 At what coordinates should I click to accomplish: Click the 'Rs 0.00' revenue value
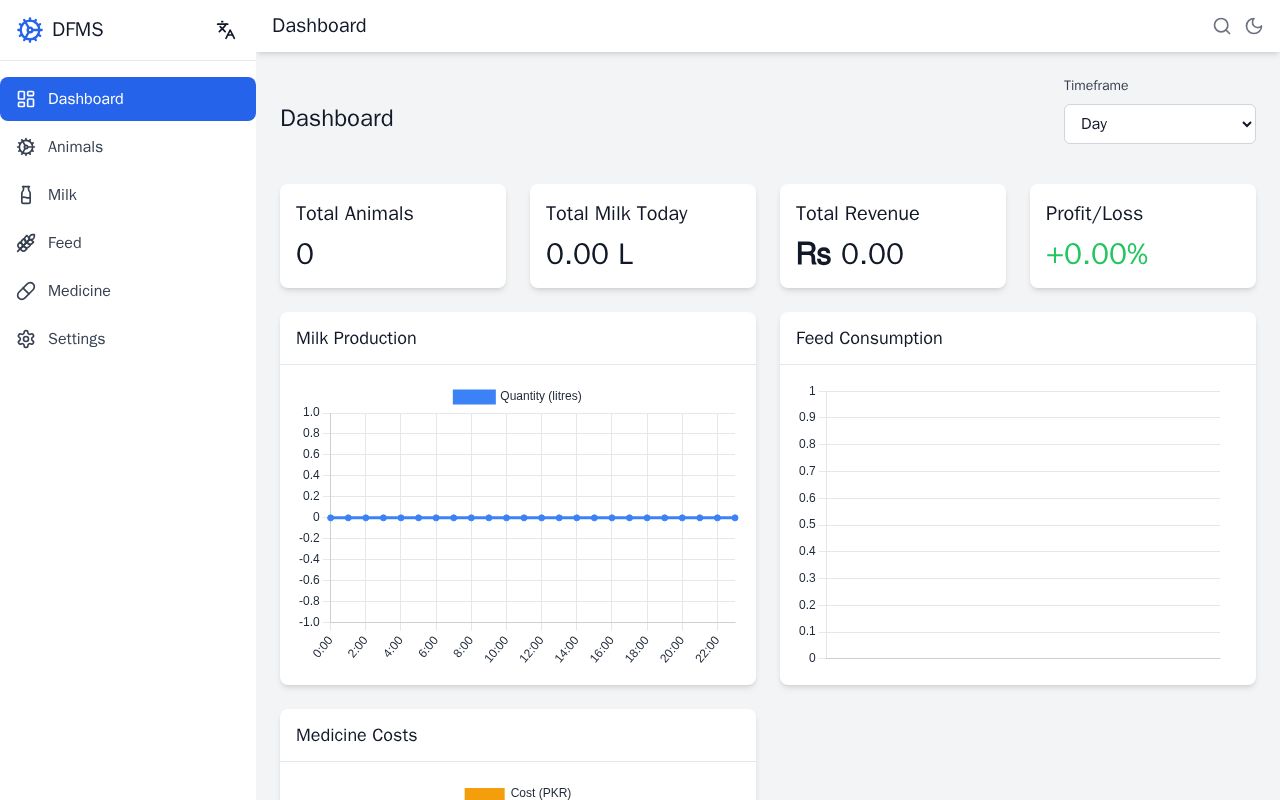(850, 254)
